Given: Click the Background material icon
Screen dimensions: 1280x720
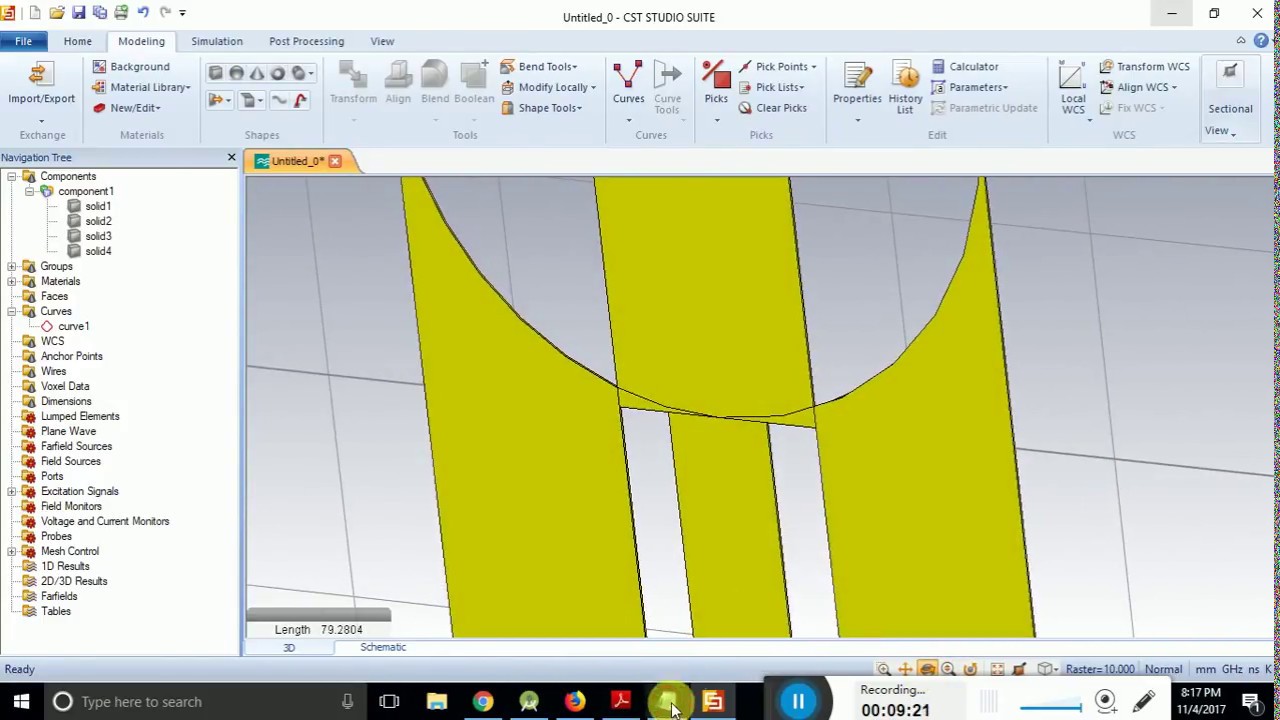Looking at the screenshot, I should click(x=100, y=67).
